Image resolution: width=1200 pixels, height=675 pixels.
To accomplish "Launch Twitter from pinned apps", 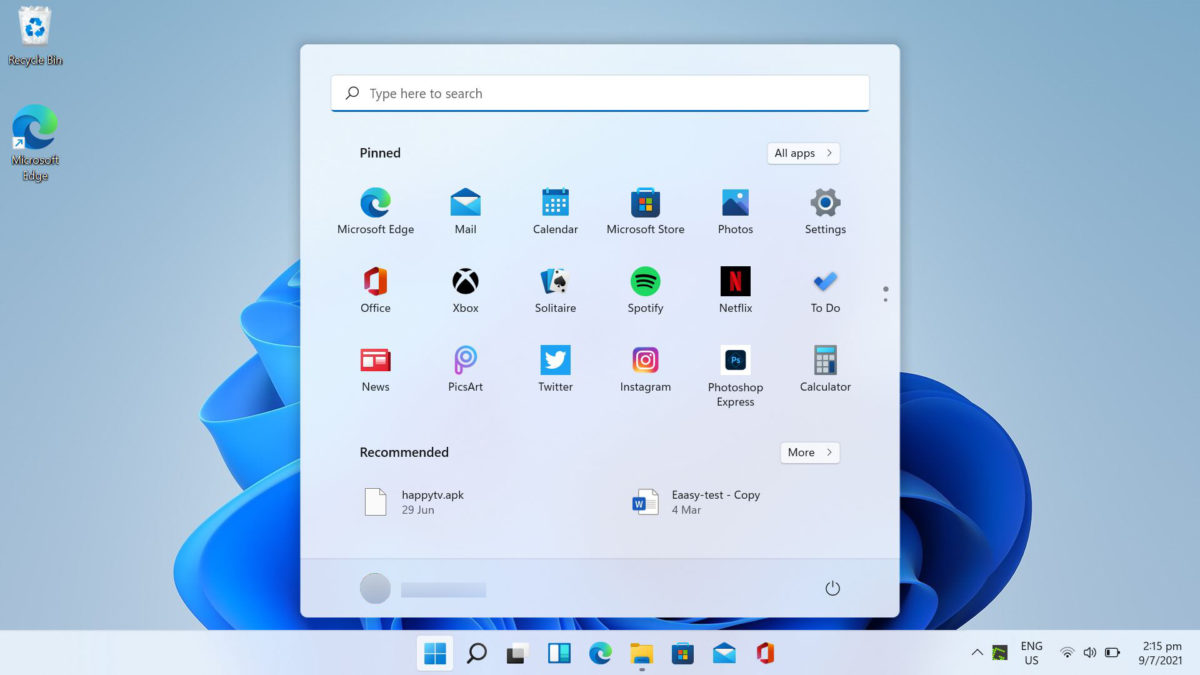I will 555,368.
